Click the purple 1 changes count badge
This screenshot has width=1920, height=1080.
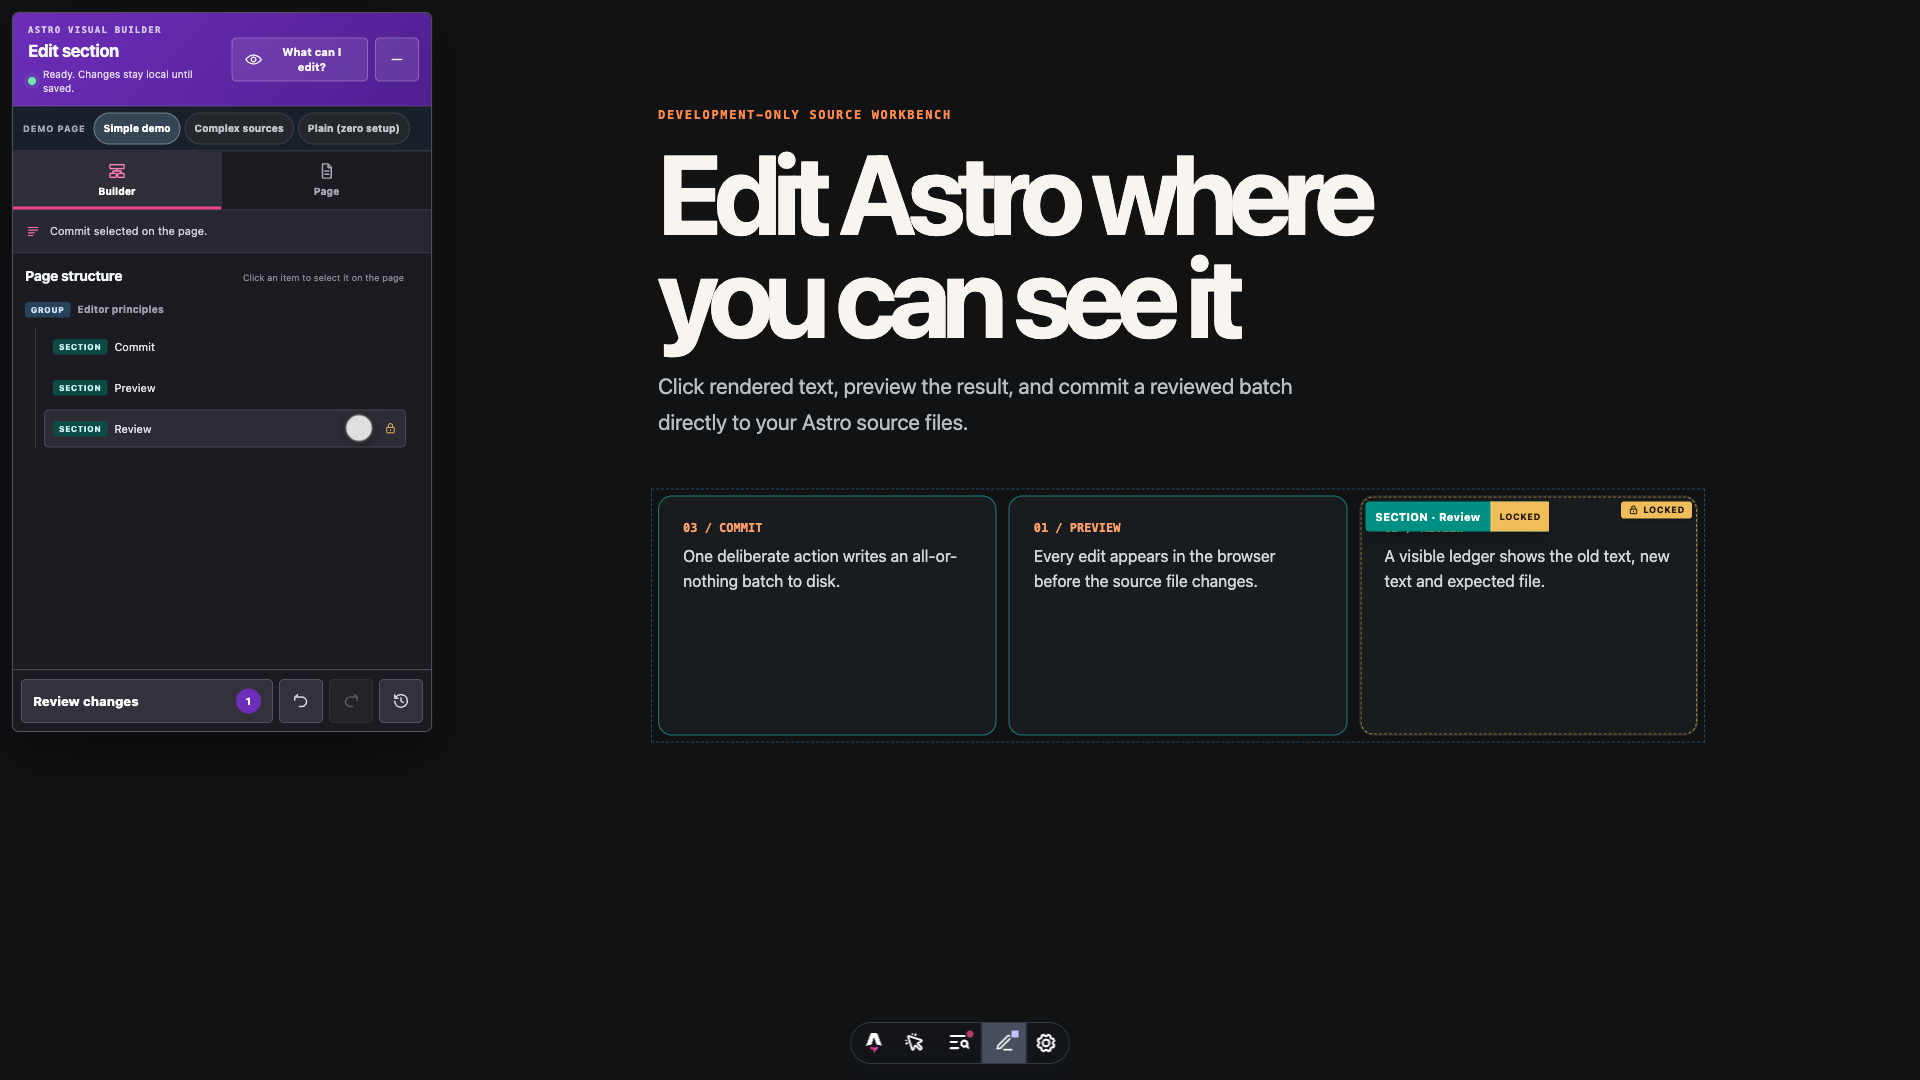coord(248,701)
